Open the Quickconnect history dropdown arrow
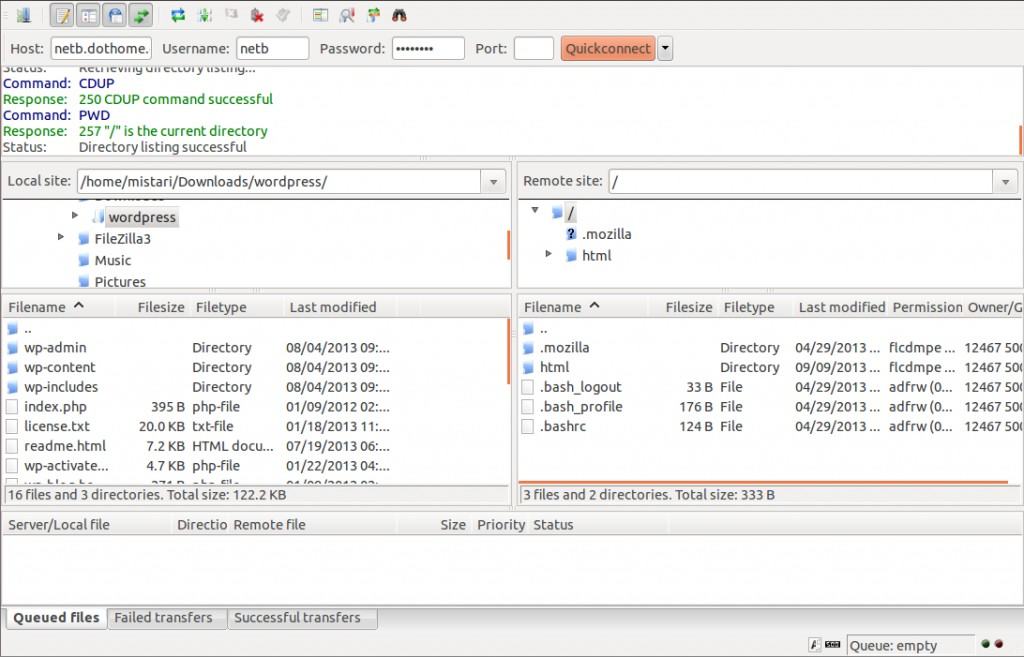1024x657 pixels. click(665, 48)
